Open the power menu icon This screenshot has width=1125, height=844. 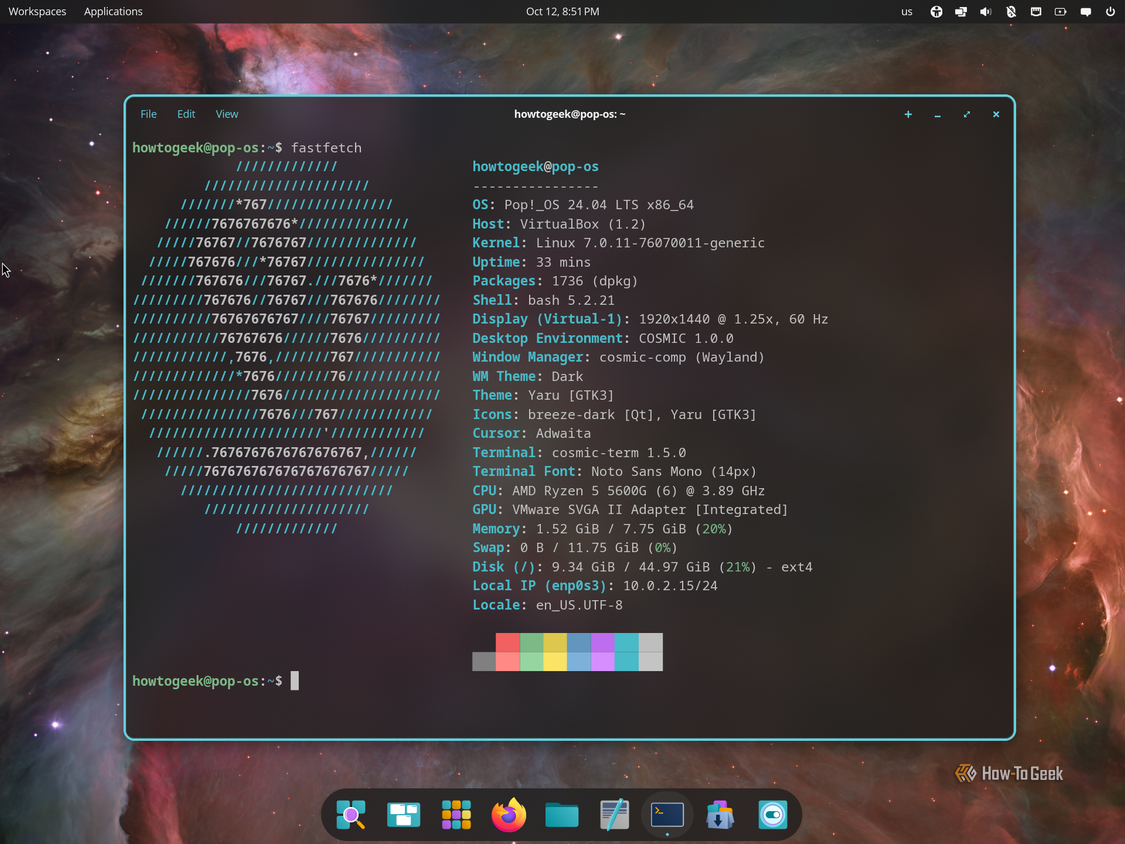(1111, 11)
